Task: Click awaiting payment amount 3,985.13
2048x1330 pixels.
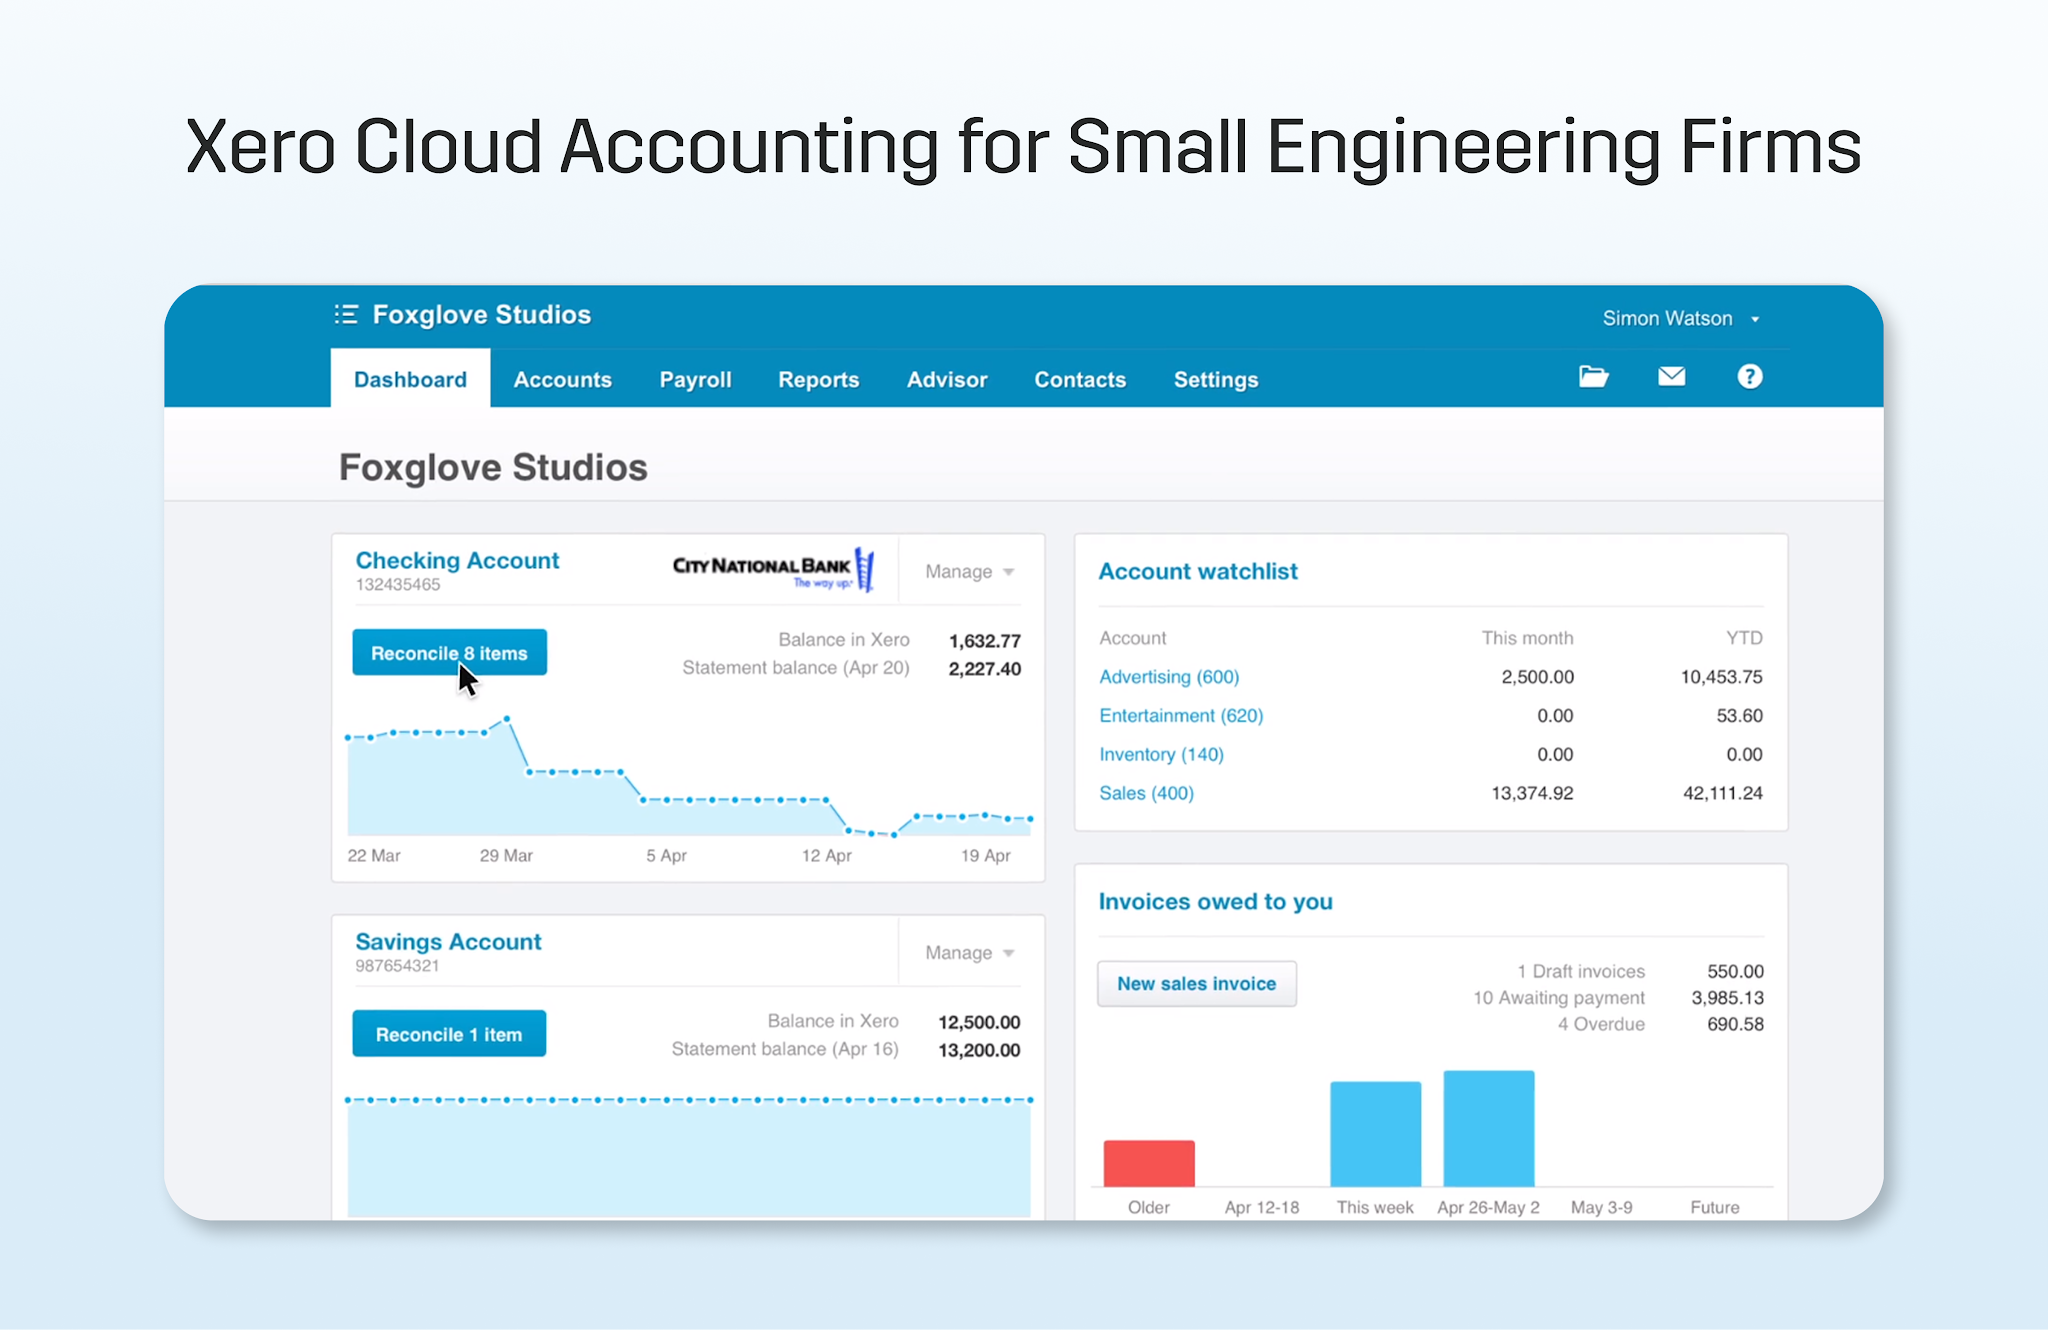Action: (1727, 998)
